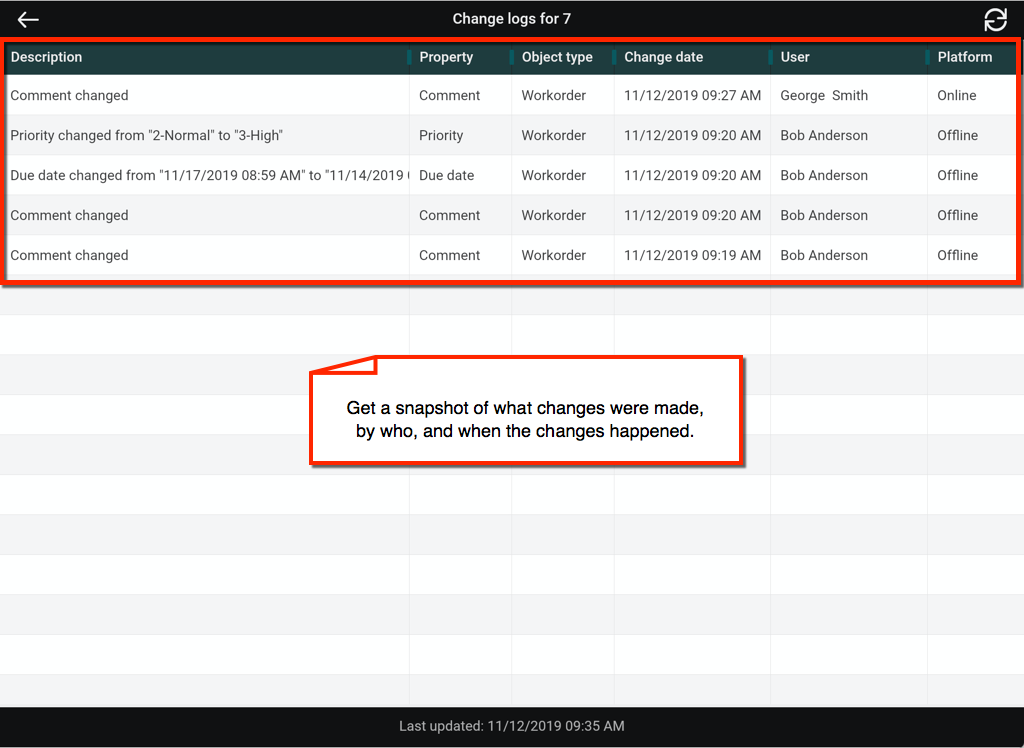
Task: Click the Platform column header
Action: coord(964,57)
